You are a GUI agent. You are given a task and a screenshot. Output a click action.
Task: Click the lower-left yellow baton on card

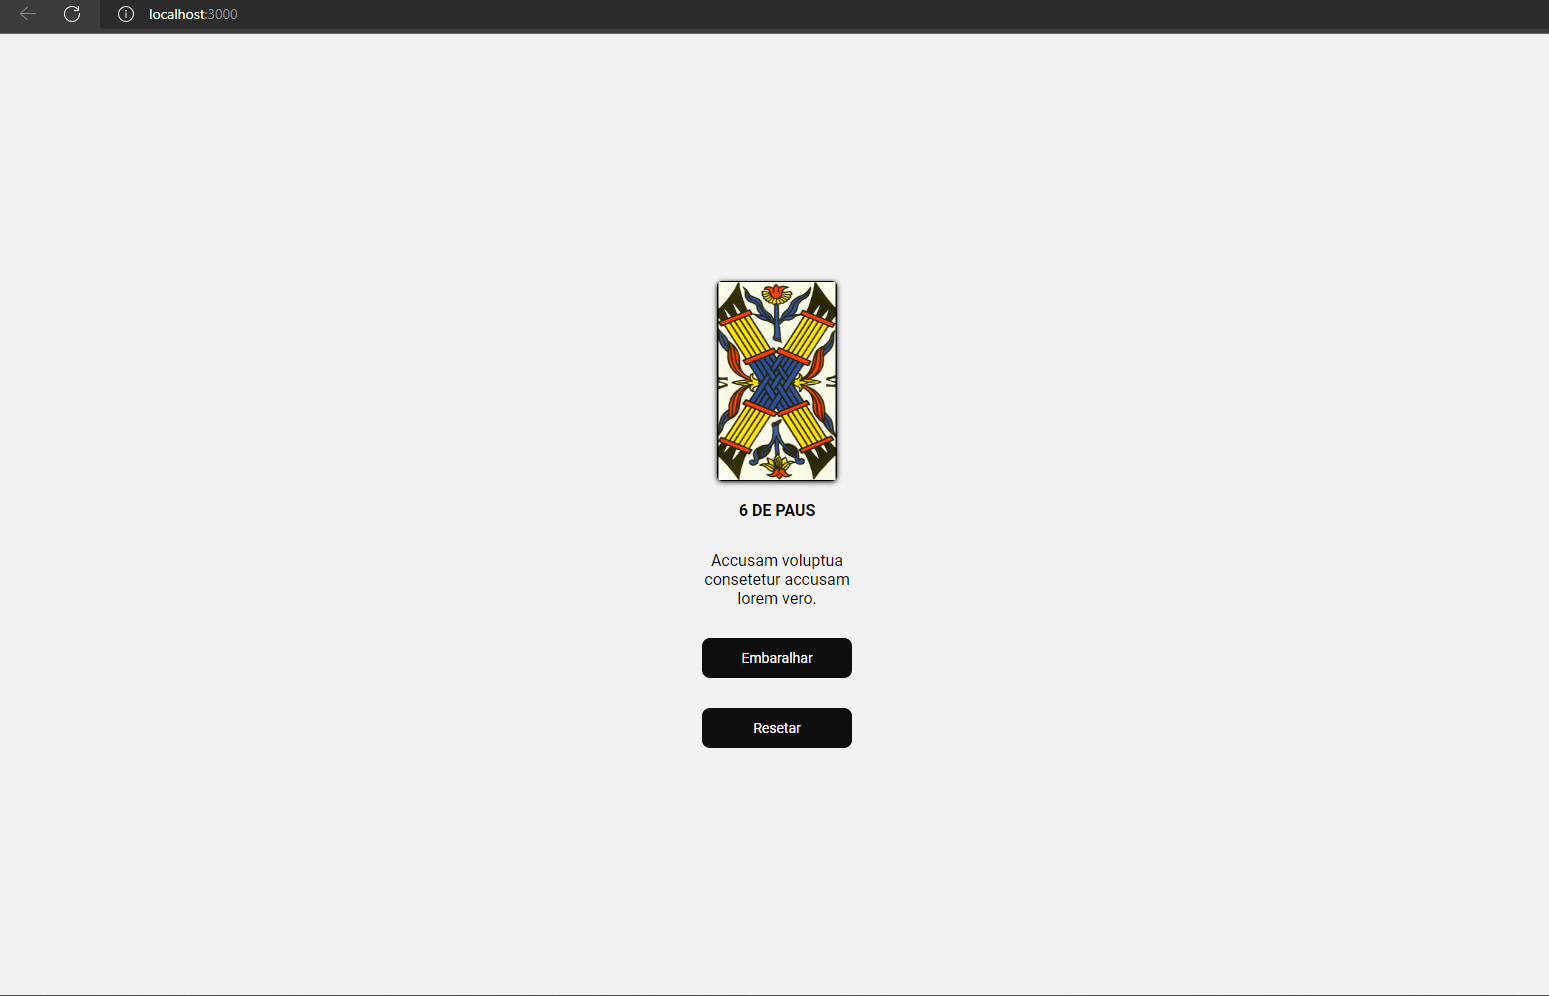745,428
